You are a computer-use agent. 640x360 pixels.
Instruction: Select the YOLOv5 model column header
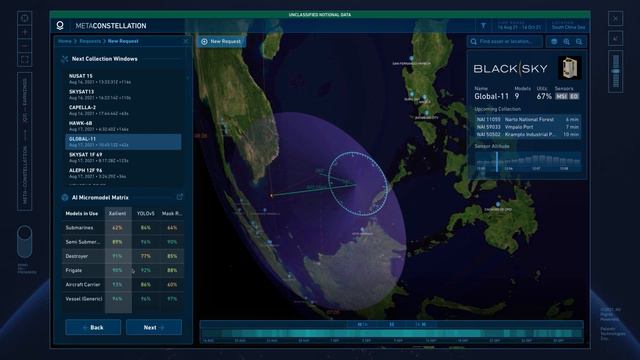[x=145, y=213]
